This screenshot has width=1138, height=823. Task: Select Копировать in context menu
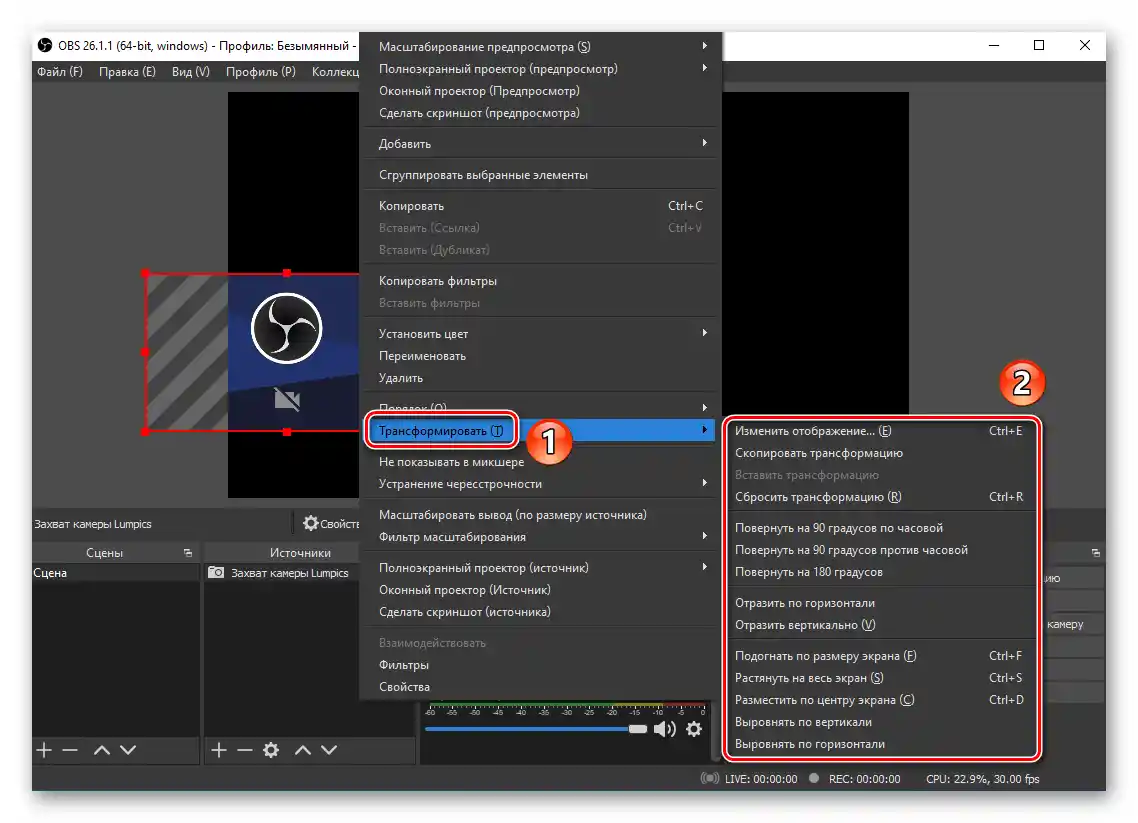pyautogui.click(x=541, y=206)
